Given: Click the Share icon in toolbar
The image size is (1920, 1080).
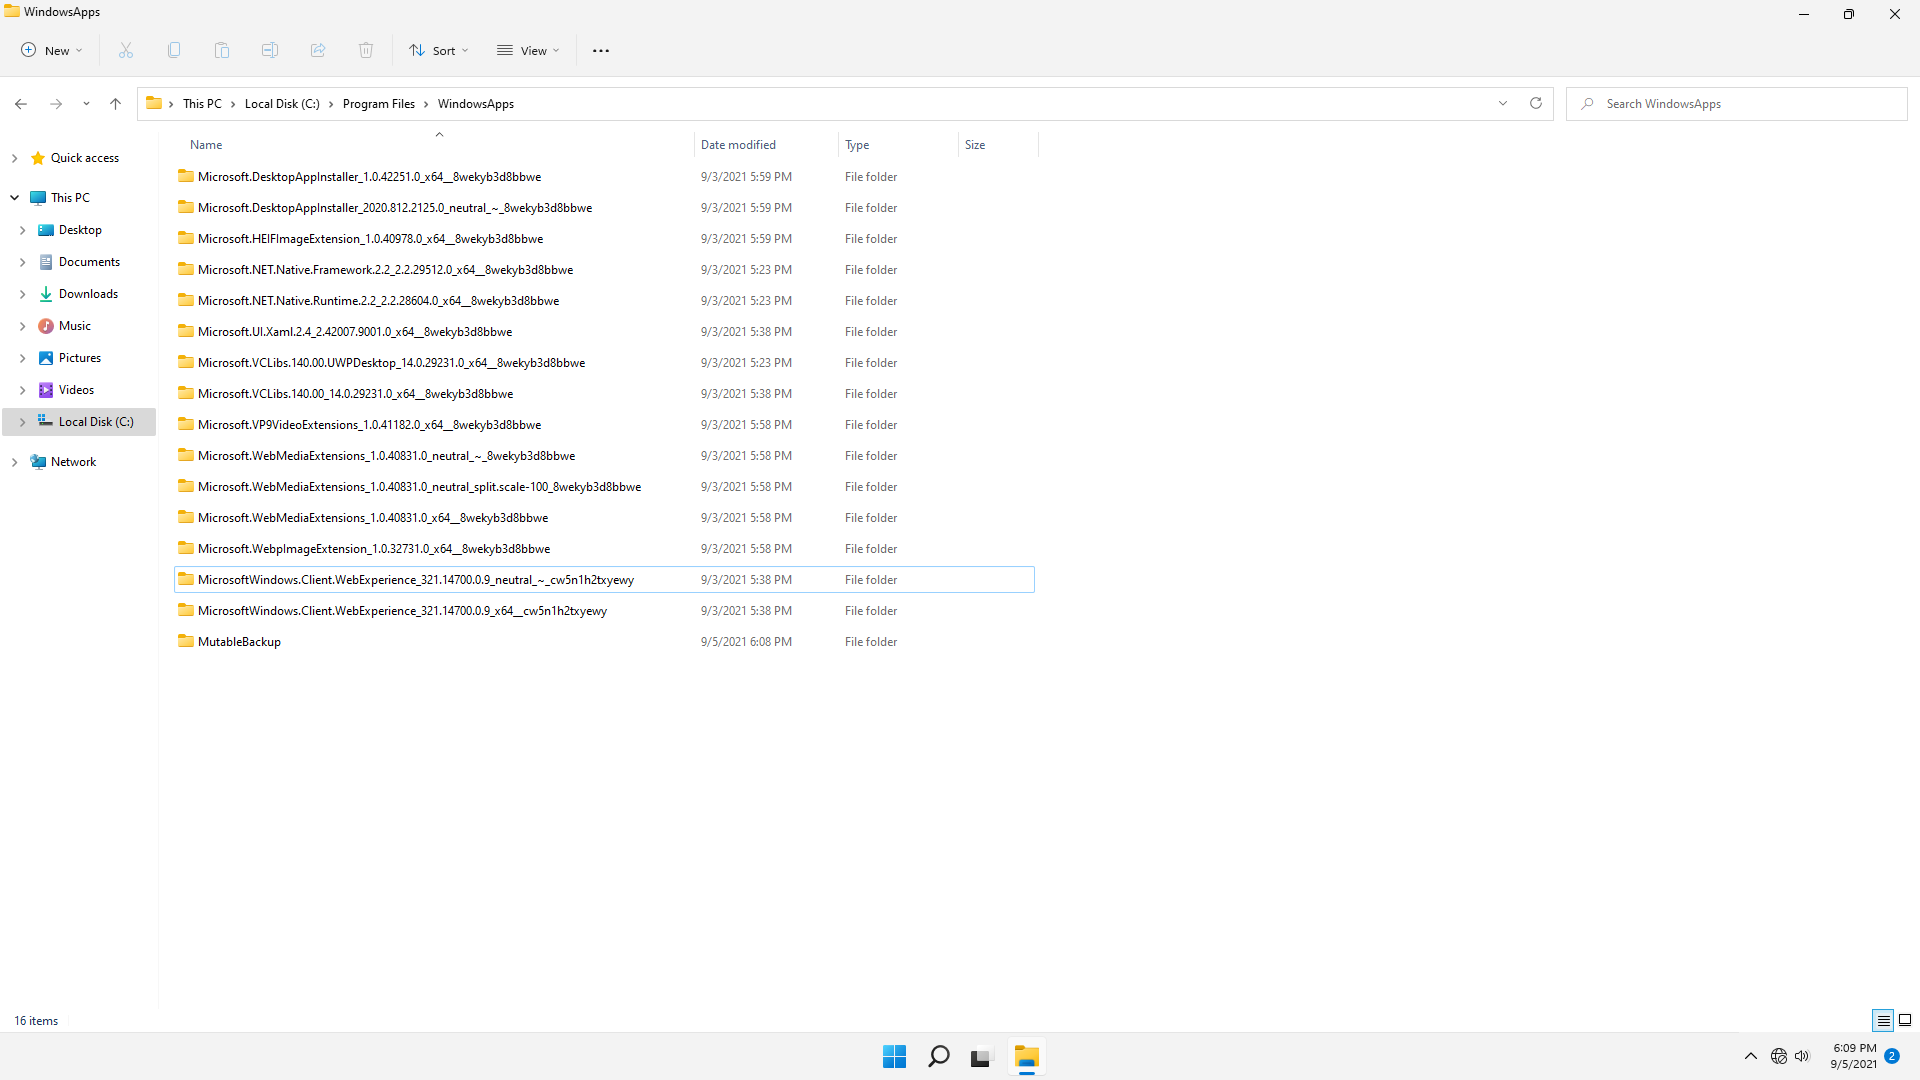Looking at the screenshot, I should pos(318,51).
